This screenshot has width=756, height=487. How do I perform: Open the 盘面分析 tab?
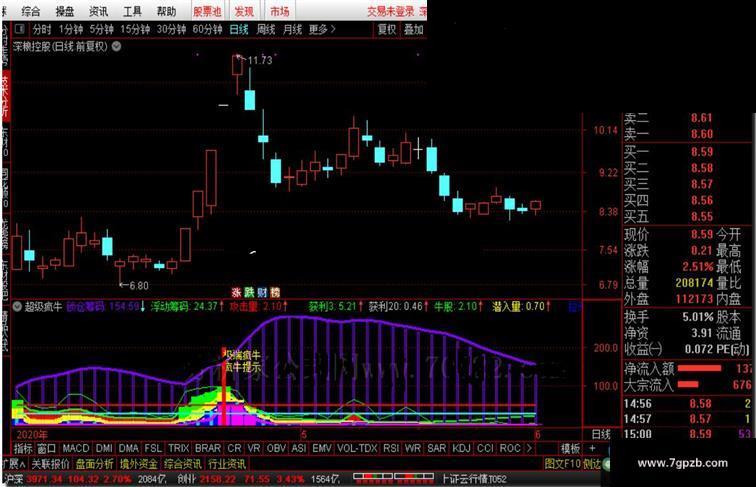[x=94, y=464]
